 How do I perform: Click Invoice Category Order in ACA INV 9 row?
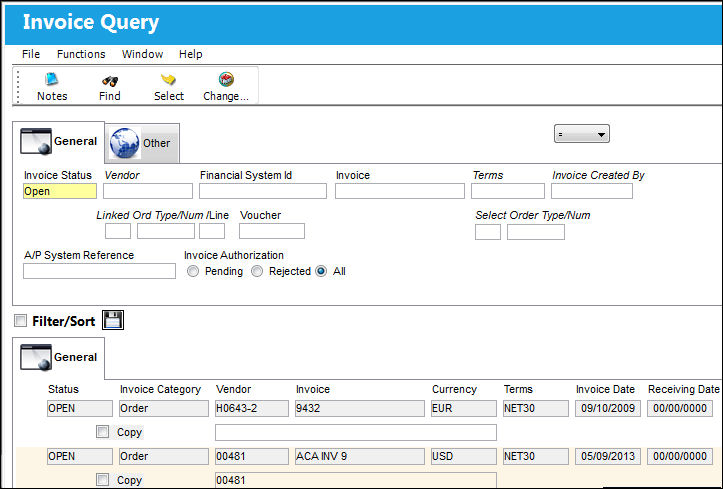[164, 456]
